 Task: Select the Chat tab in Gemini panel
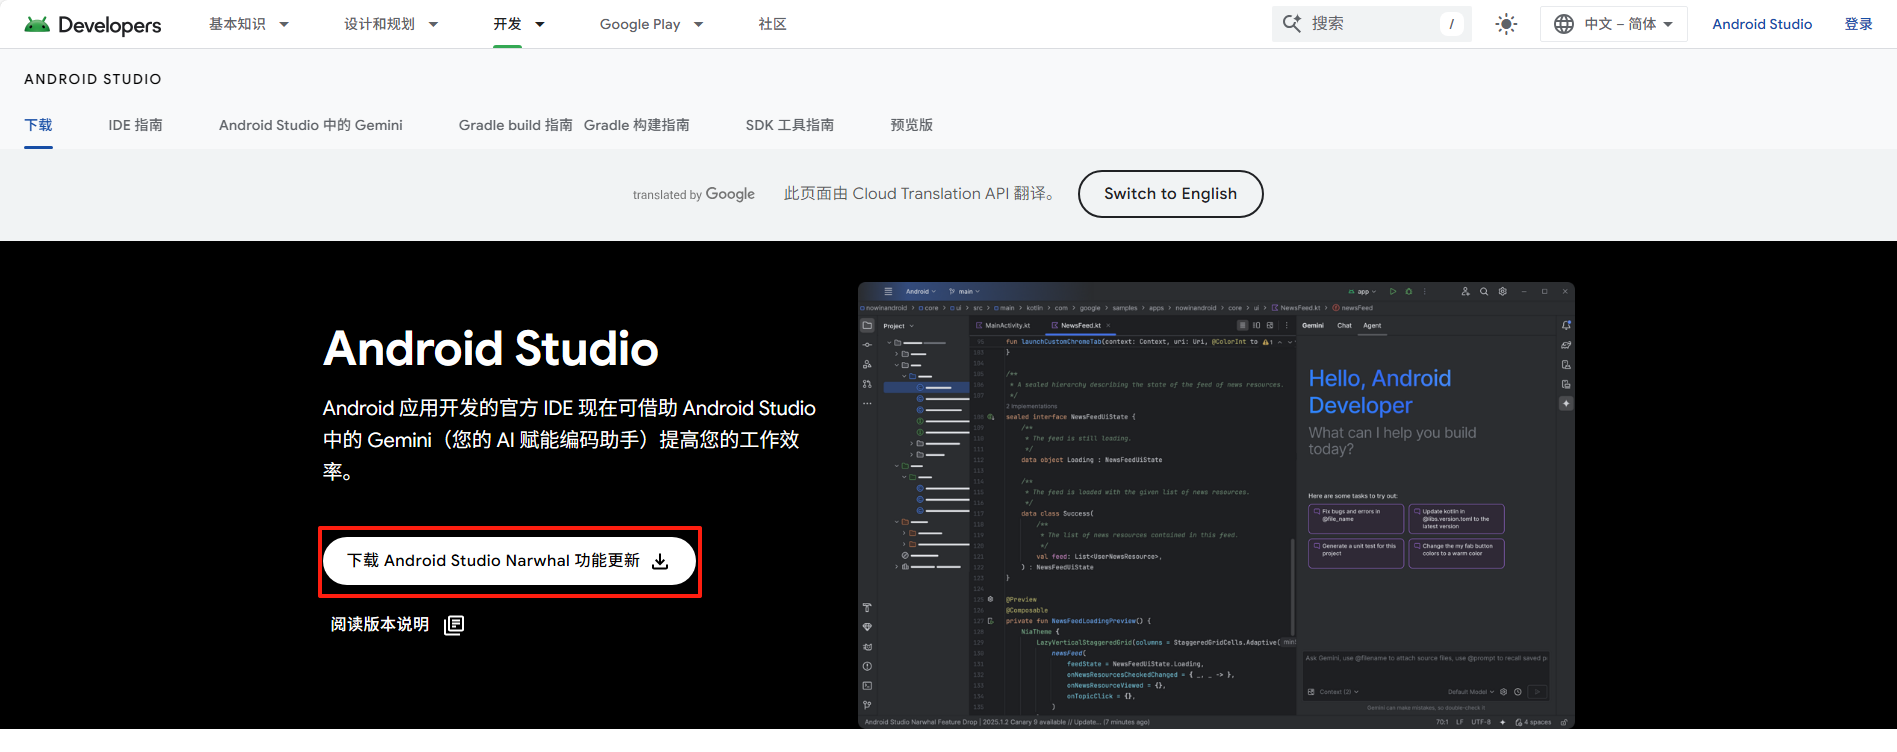pos(1344,325)
